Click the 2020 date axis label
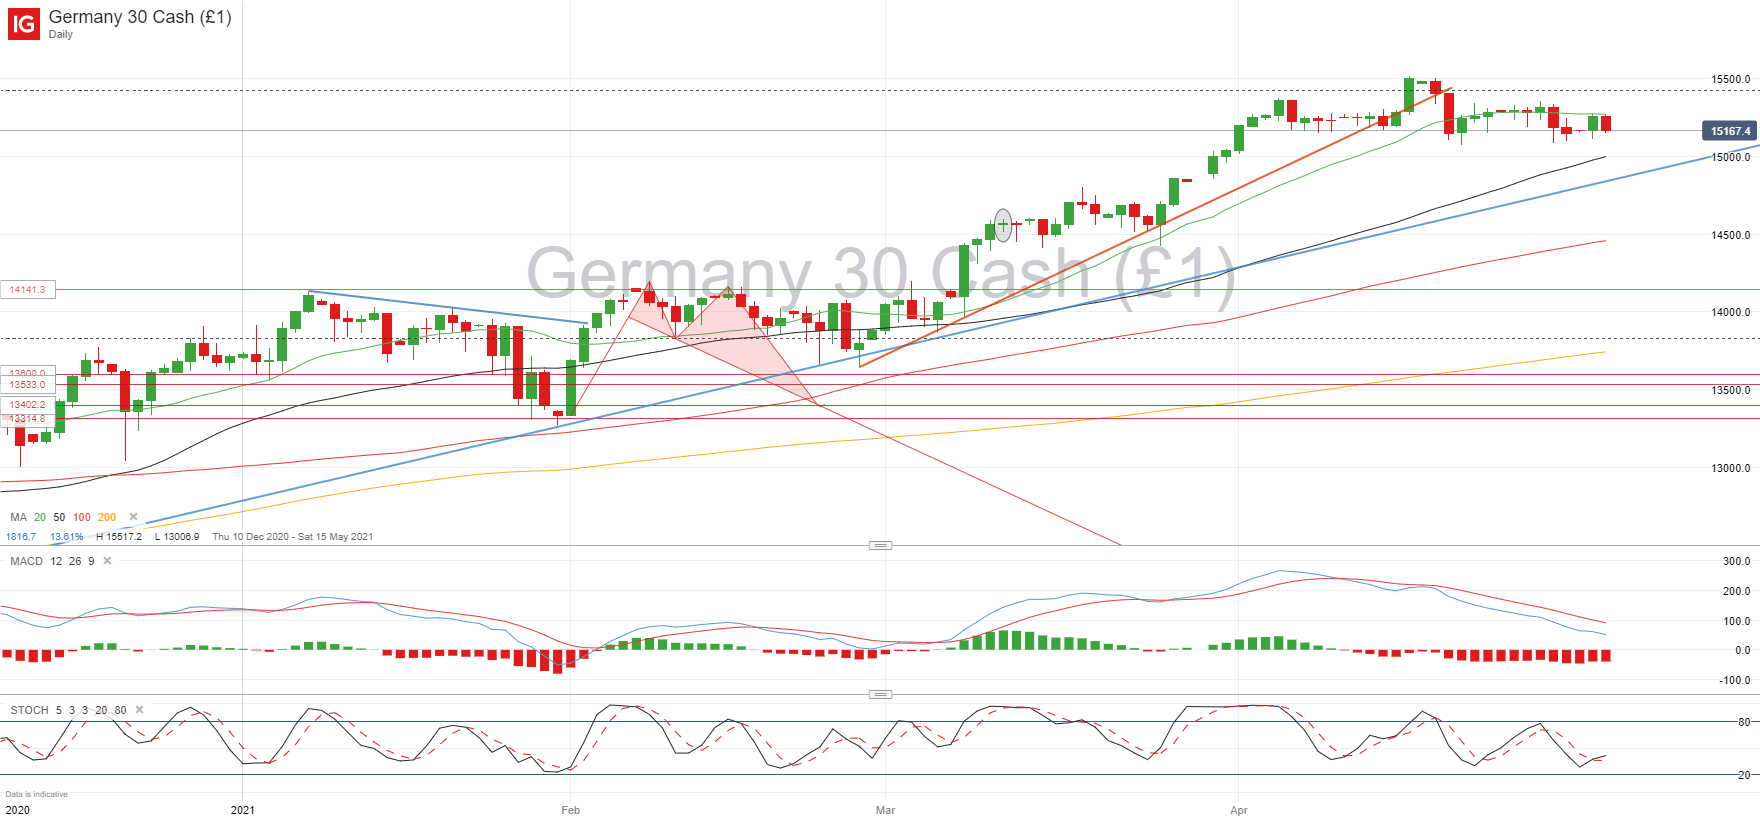 17,810
